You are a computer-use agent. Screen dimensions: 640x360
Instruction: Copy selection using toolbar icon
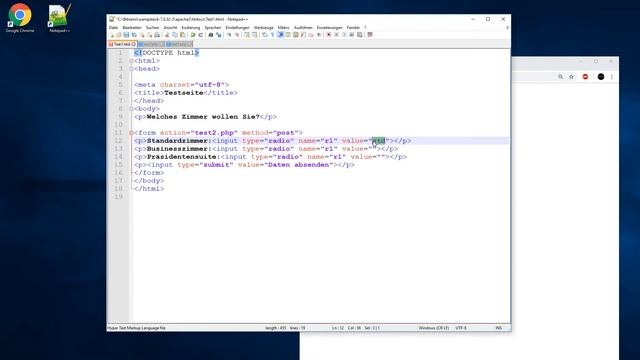[x=175, y=35]
